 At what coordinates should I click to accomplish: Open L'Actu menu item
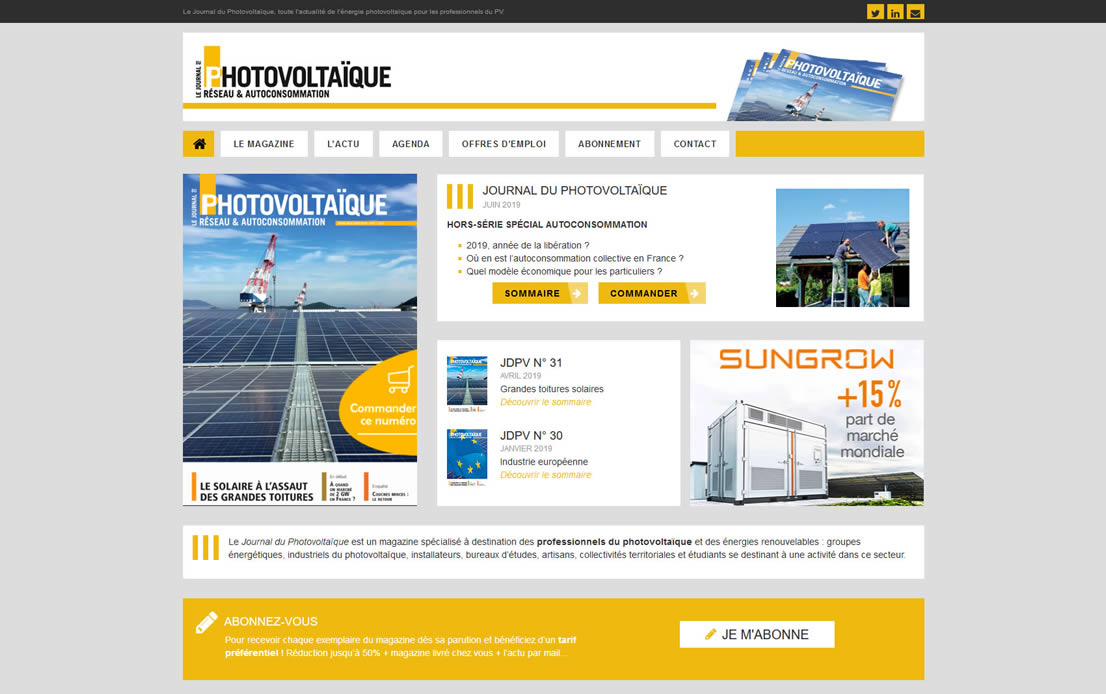click(344, 144)
